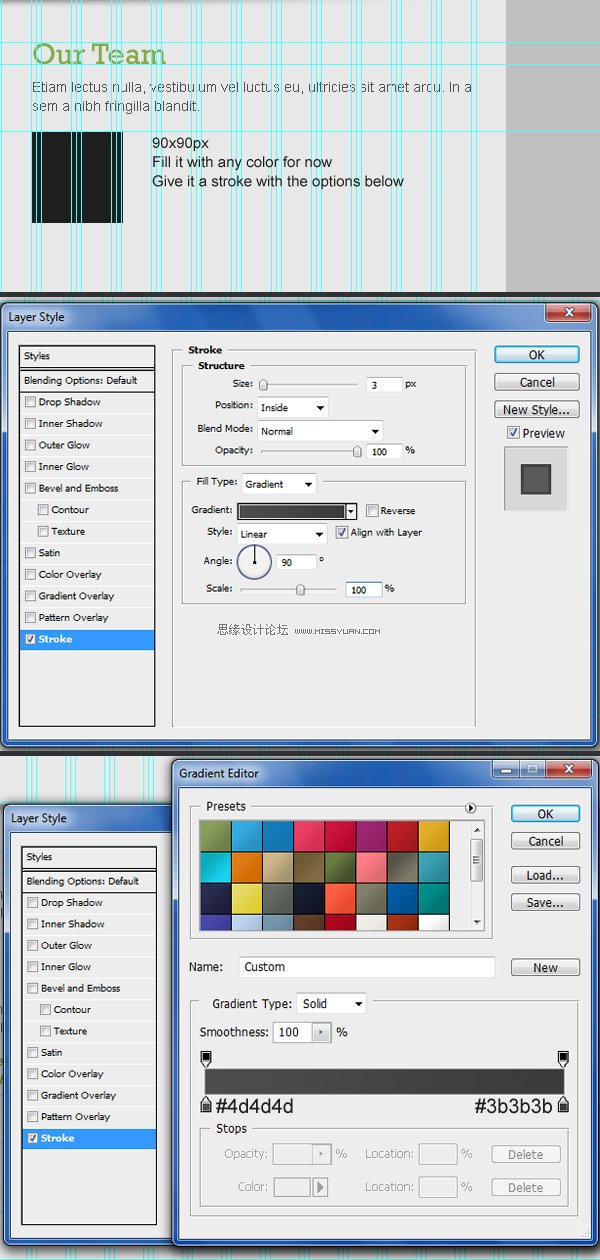Click the Gradient preview swatch in Stroke settings
The height and width of the screenshot is (1260, 600).
pos(292,510)
